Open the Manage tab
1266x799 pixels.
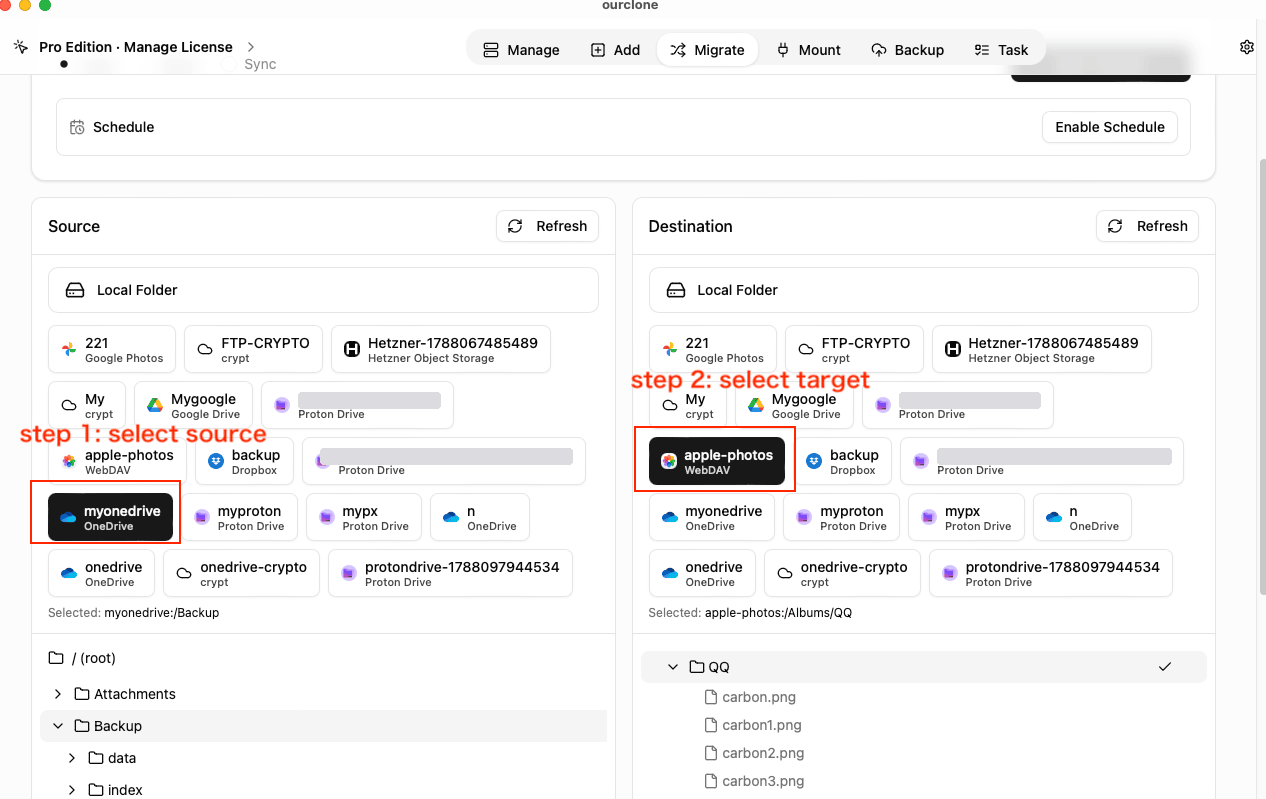521,50
